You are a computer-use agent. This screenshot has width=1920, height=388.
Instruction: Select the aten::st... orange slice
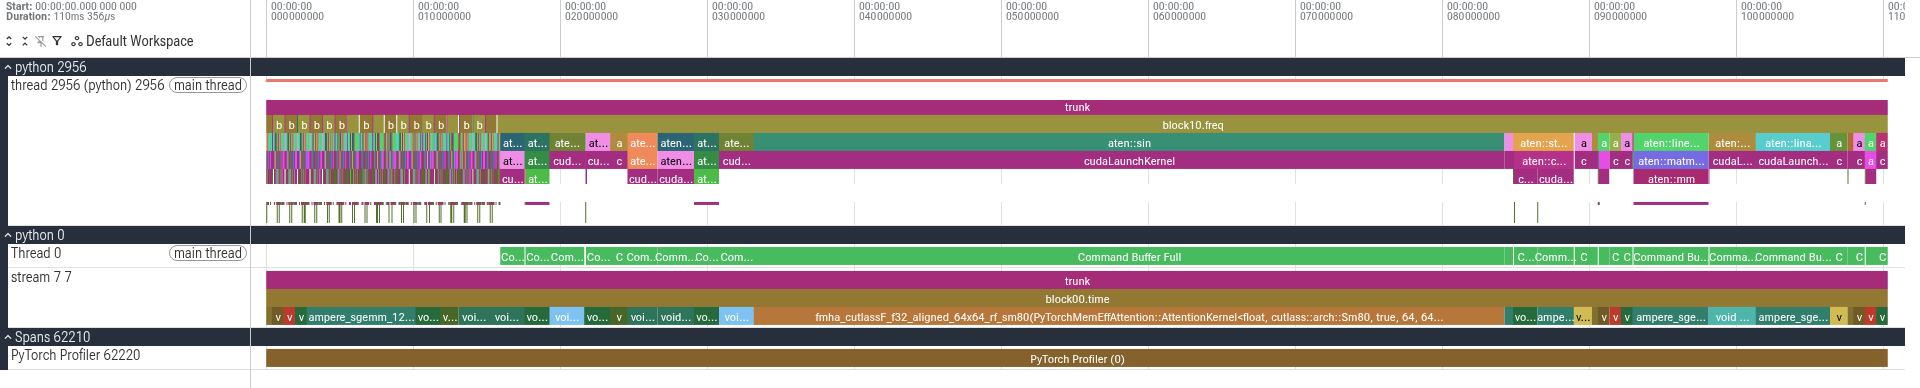1543,143
